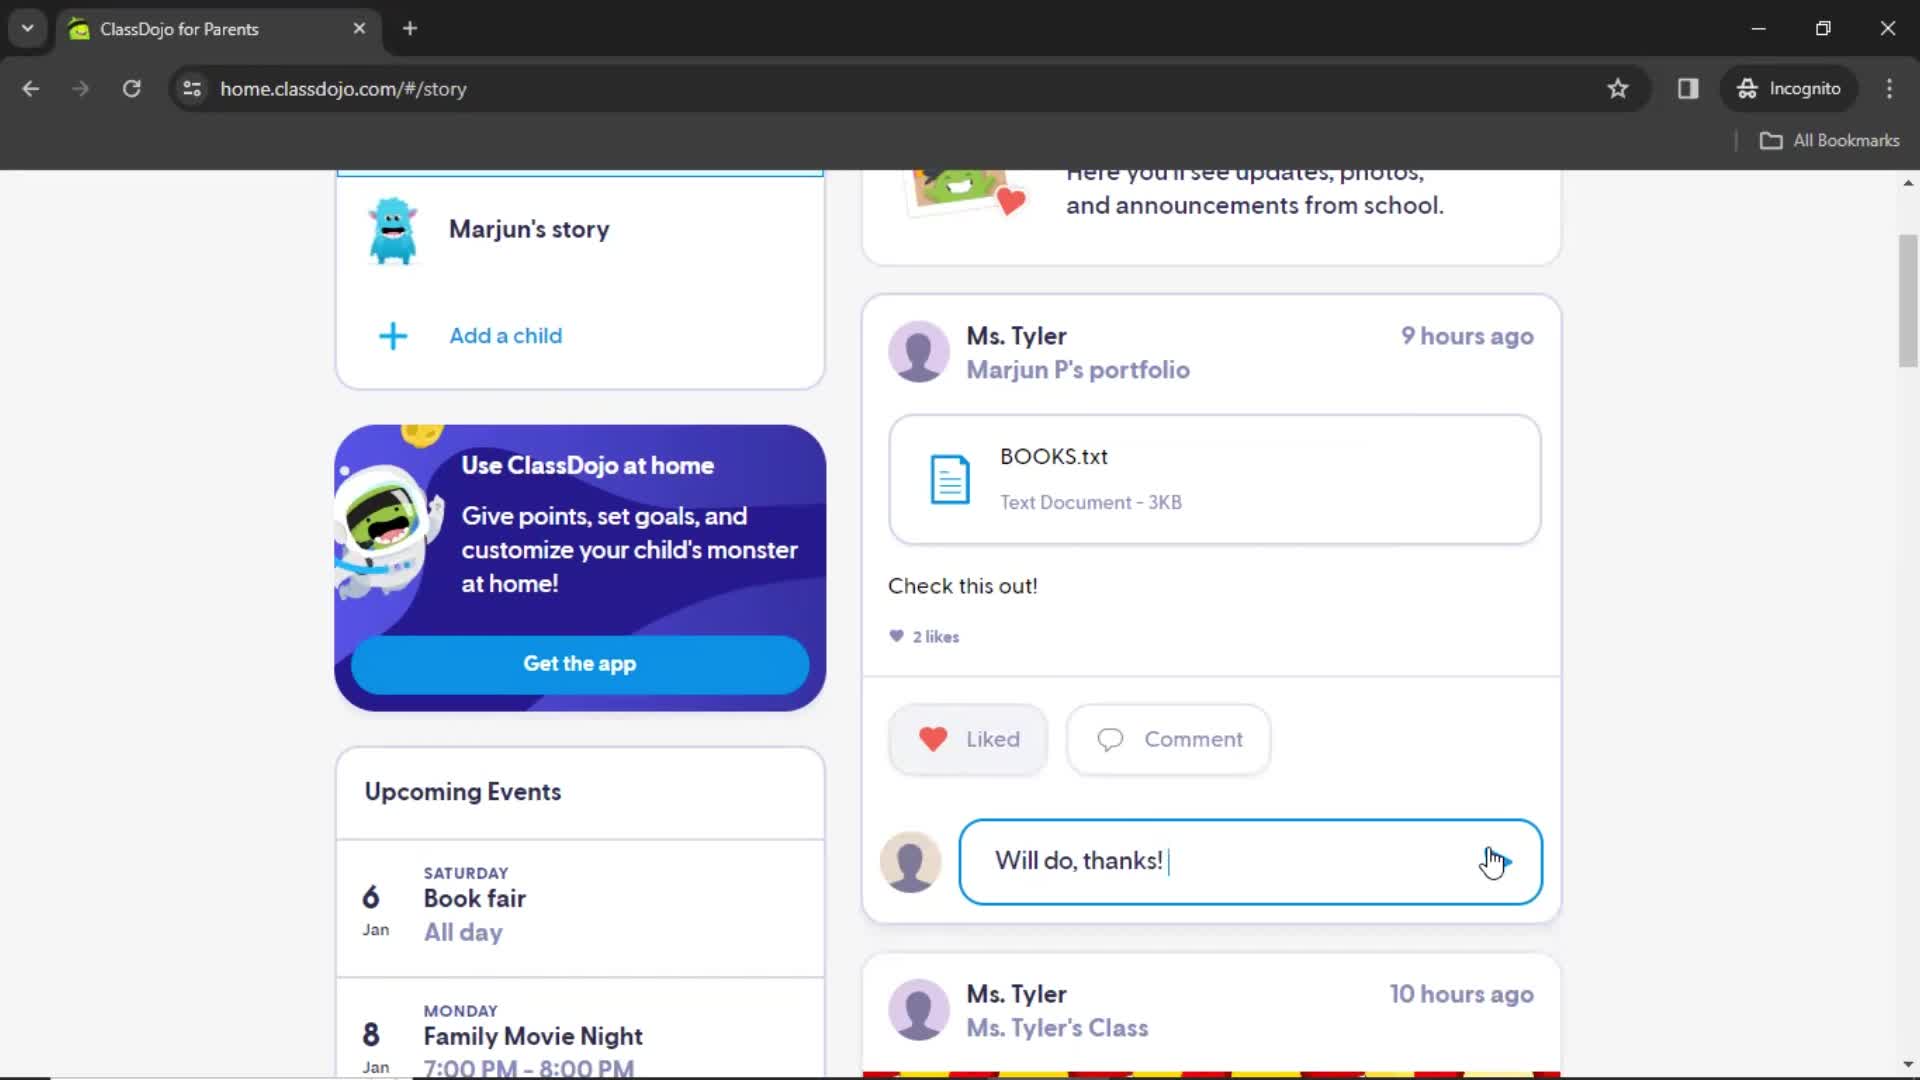Click the Liked button on the post

(969, 738)
